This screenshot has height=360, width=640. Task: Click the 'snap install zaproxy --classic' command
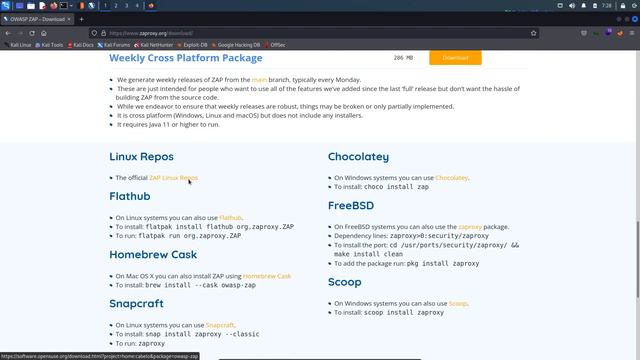click(x=202, y=334)
